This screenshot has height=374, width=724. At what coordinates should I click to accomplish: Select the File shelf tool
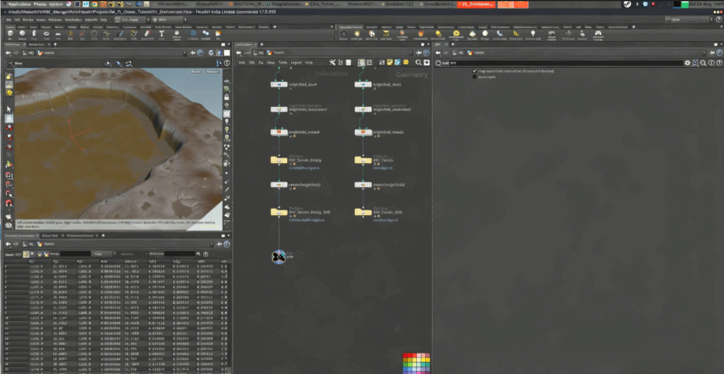click(x=218, y=35)
